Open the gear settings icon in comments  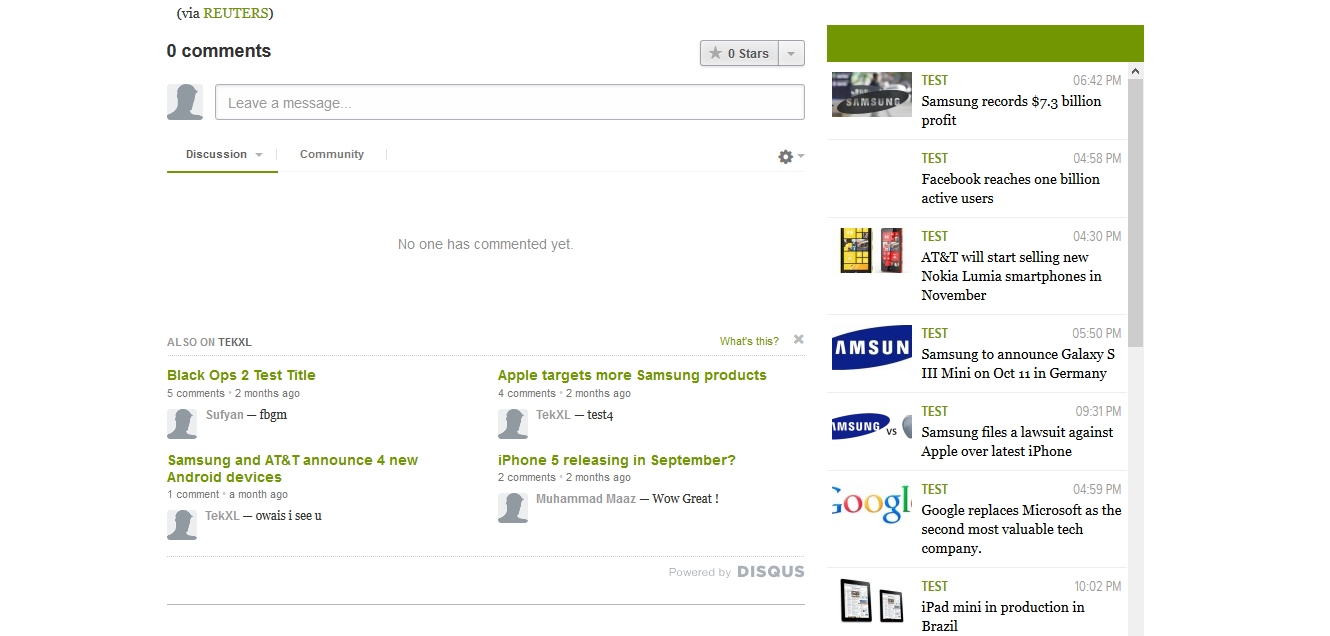pos(786,157)
